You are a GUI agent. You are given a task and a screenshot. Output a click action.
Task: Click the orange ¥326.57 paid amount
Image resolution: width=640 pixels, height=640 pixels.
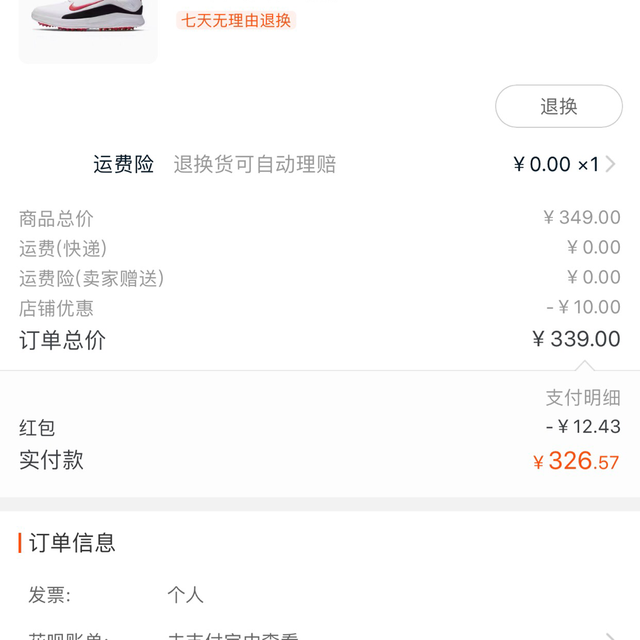(x=576, y=461)
